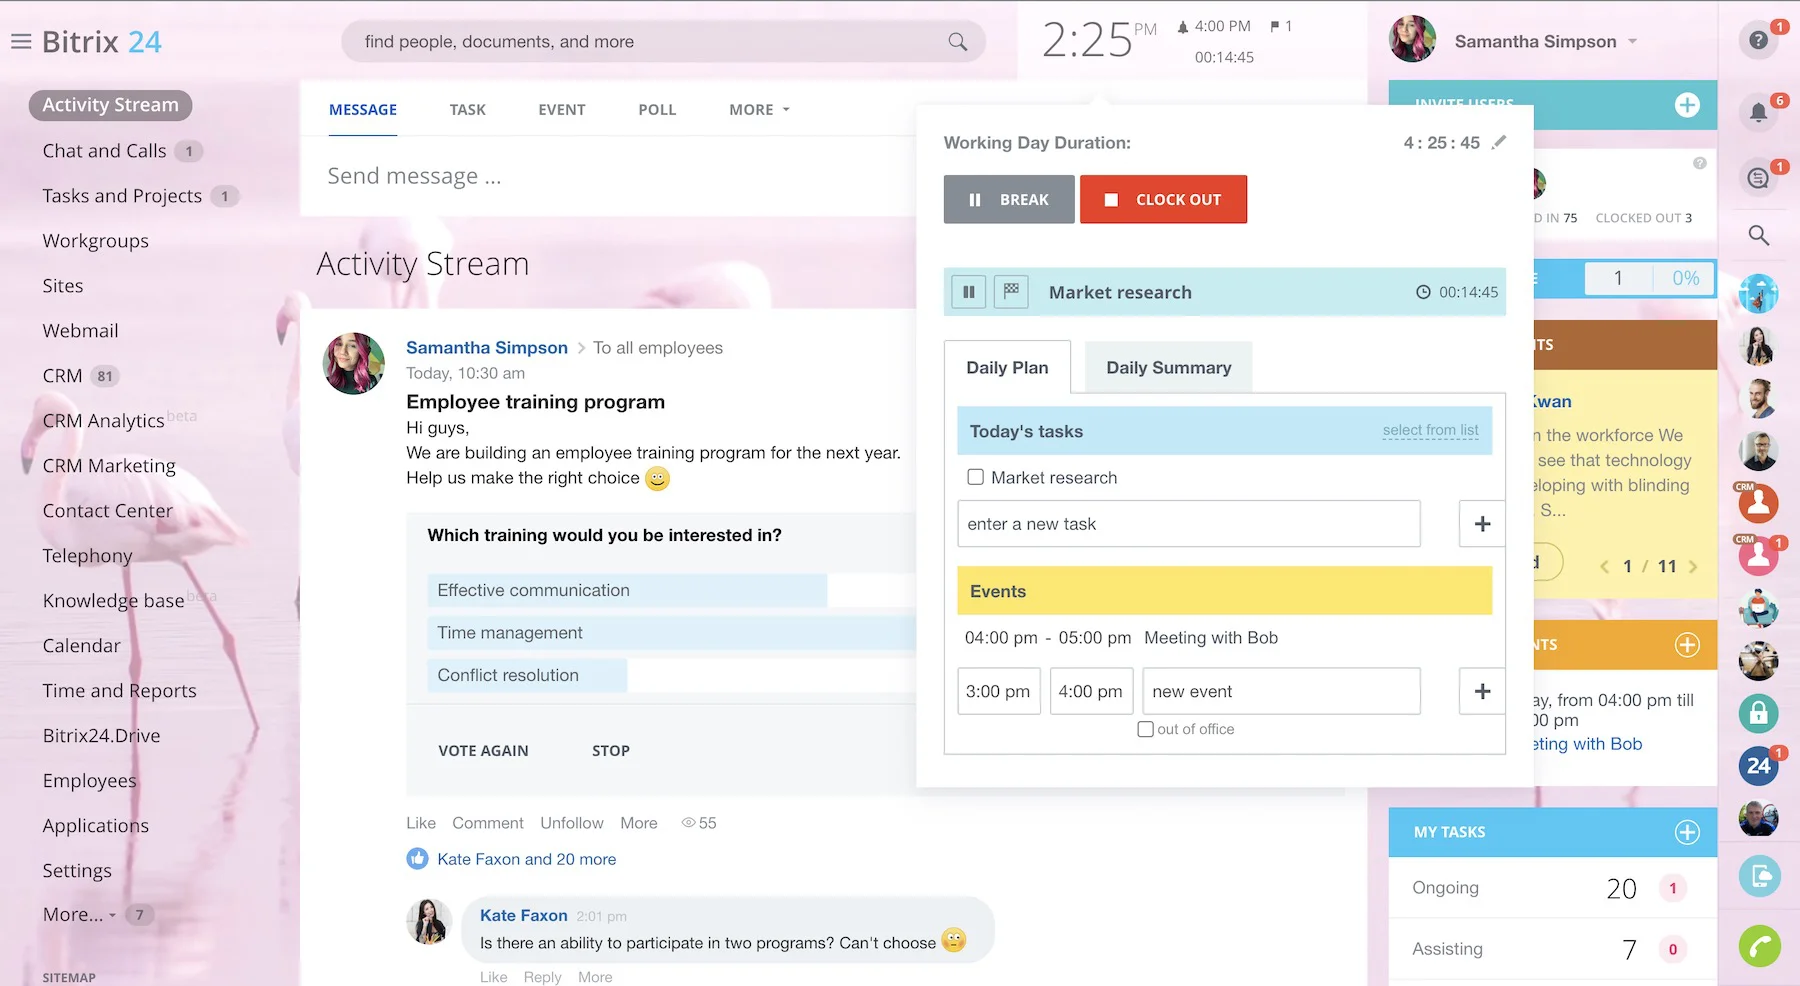This screenshot has height=986, width=1800.
Task: Click the finish flag icon for Market research
Action: coord(1011,292)
